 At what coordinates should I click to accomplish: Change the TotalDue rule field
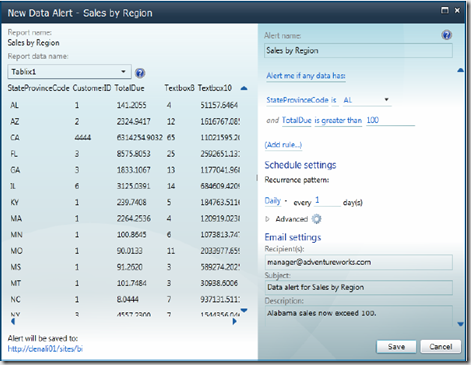point(296,120)
